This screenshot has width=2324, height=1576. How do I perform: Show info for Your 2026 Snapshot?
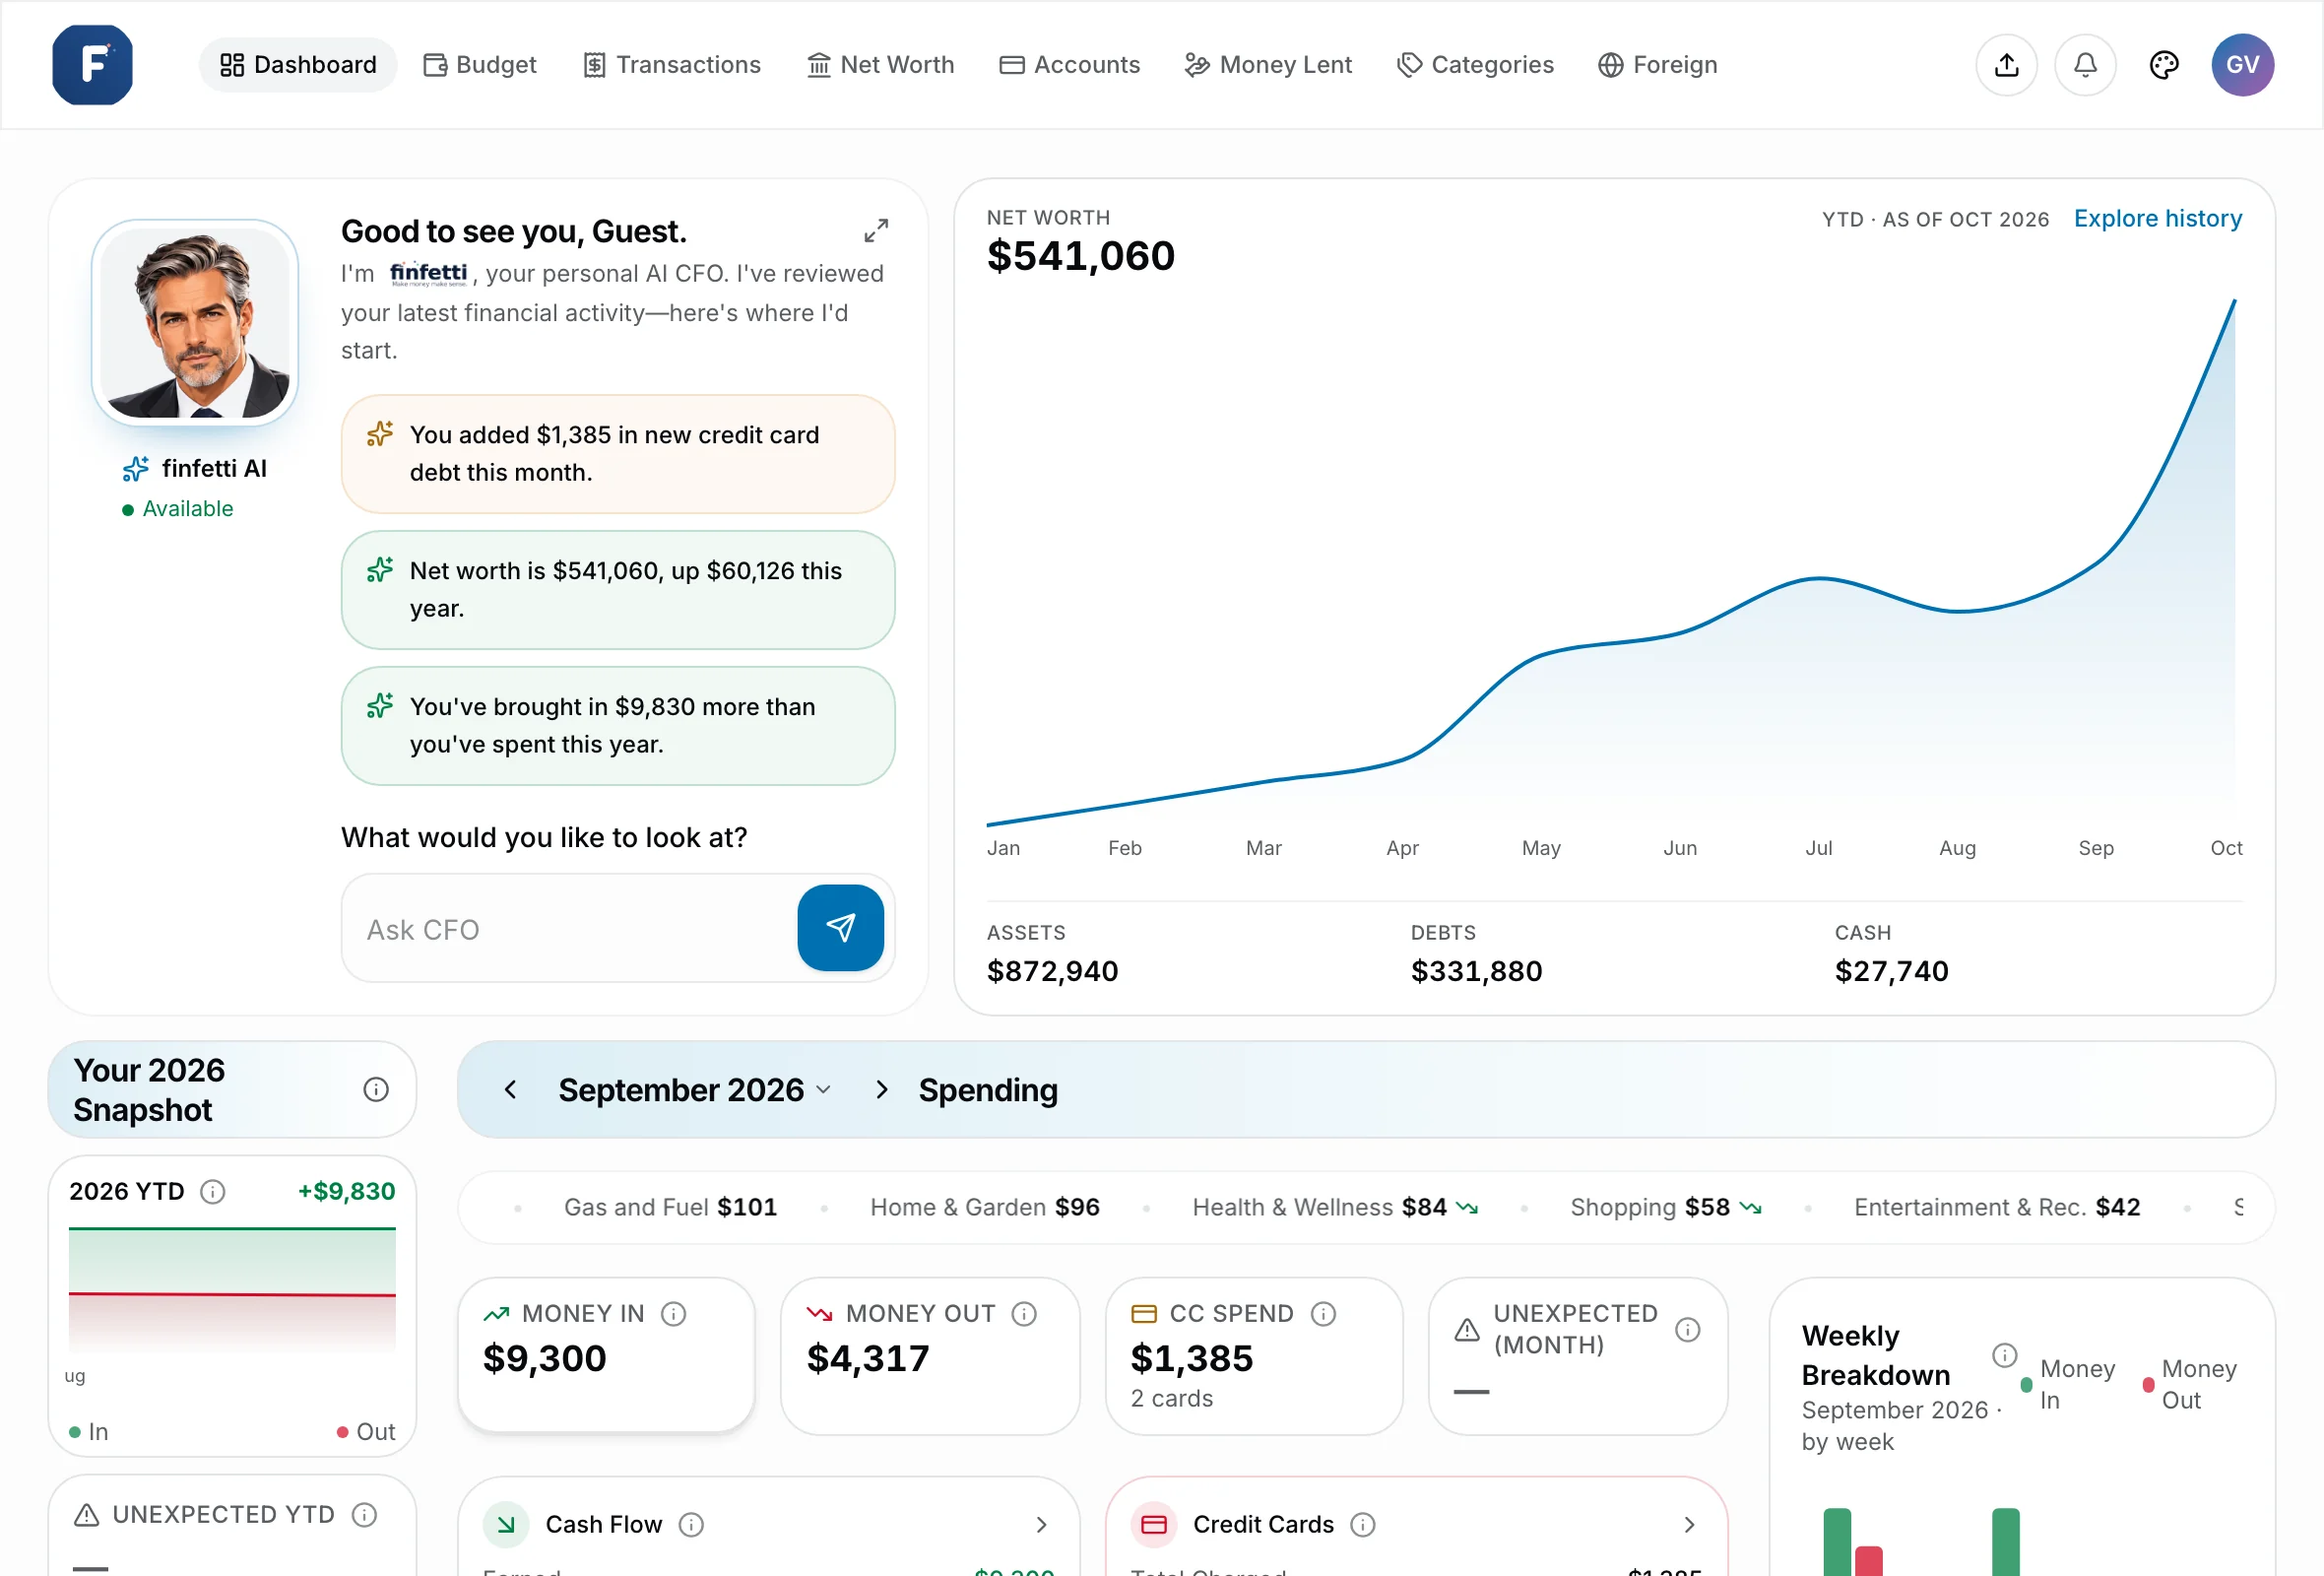click(x=376, y=1089)
